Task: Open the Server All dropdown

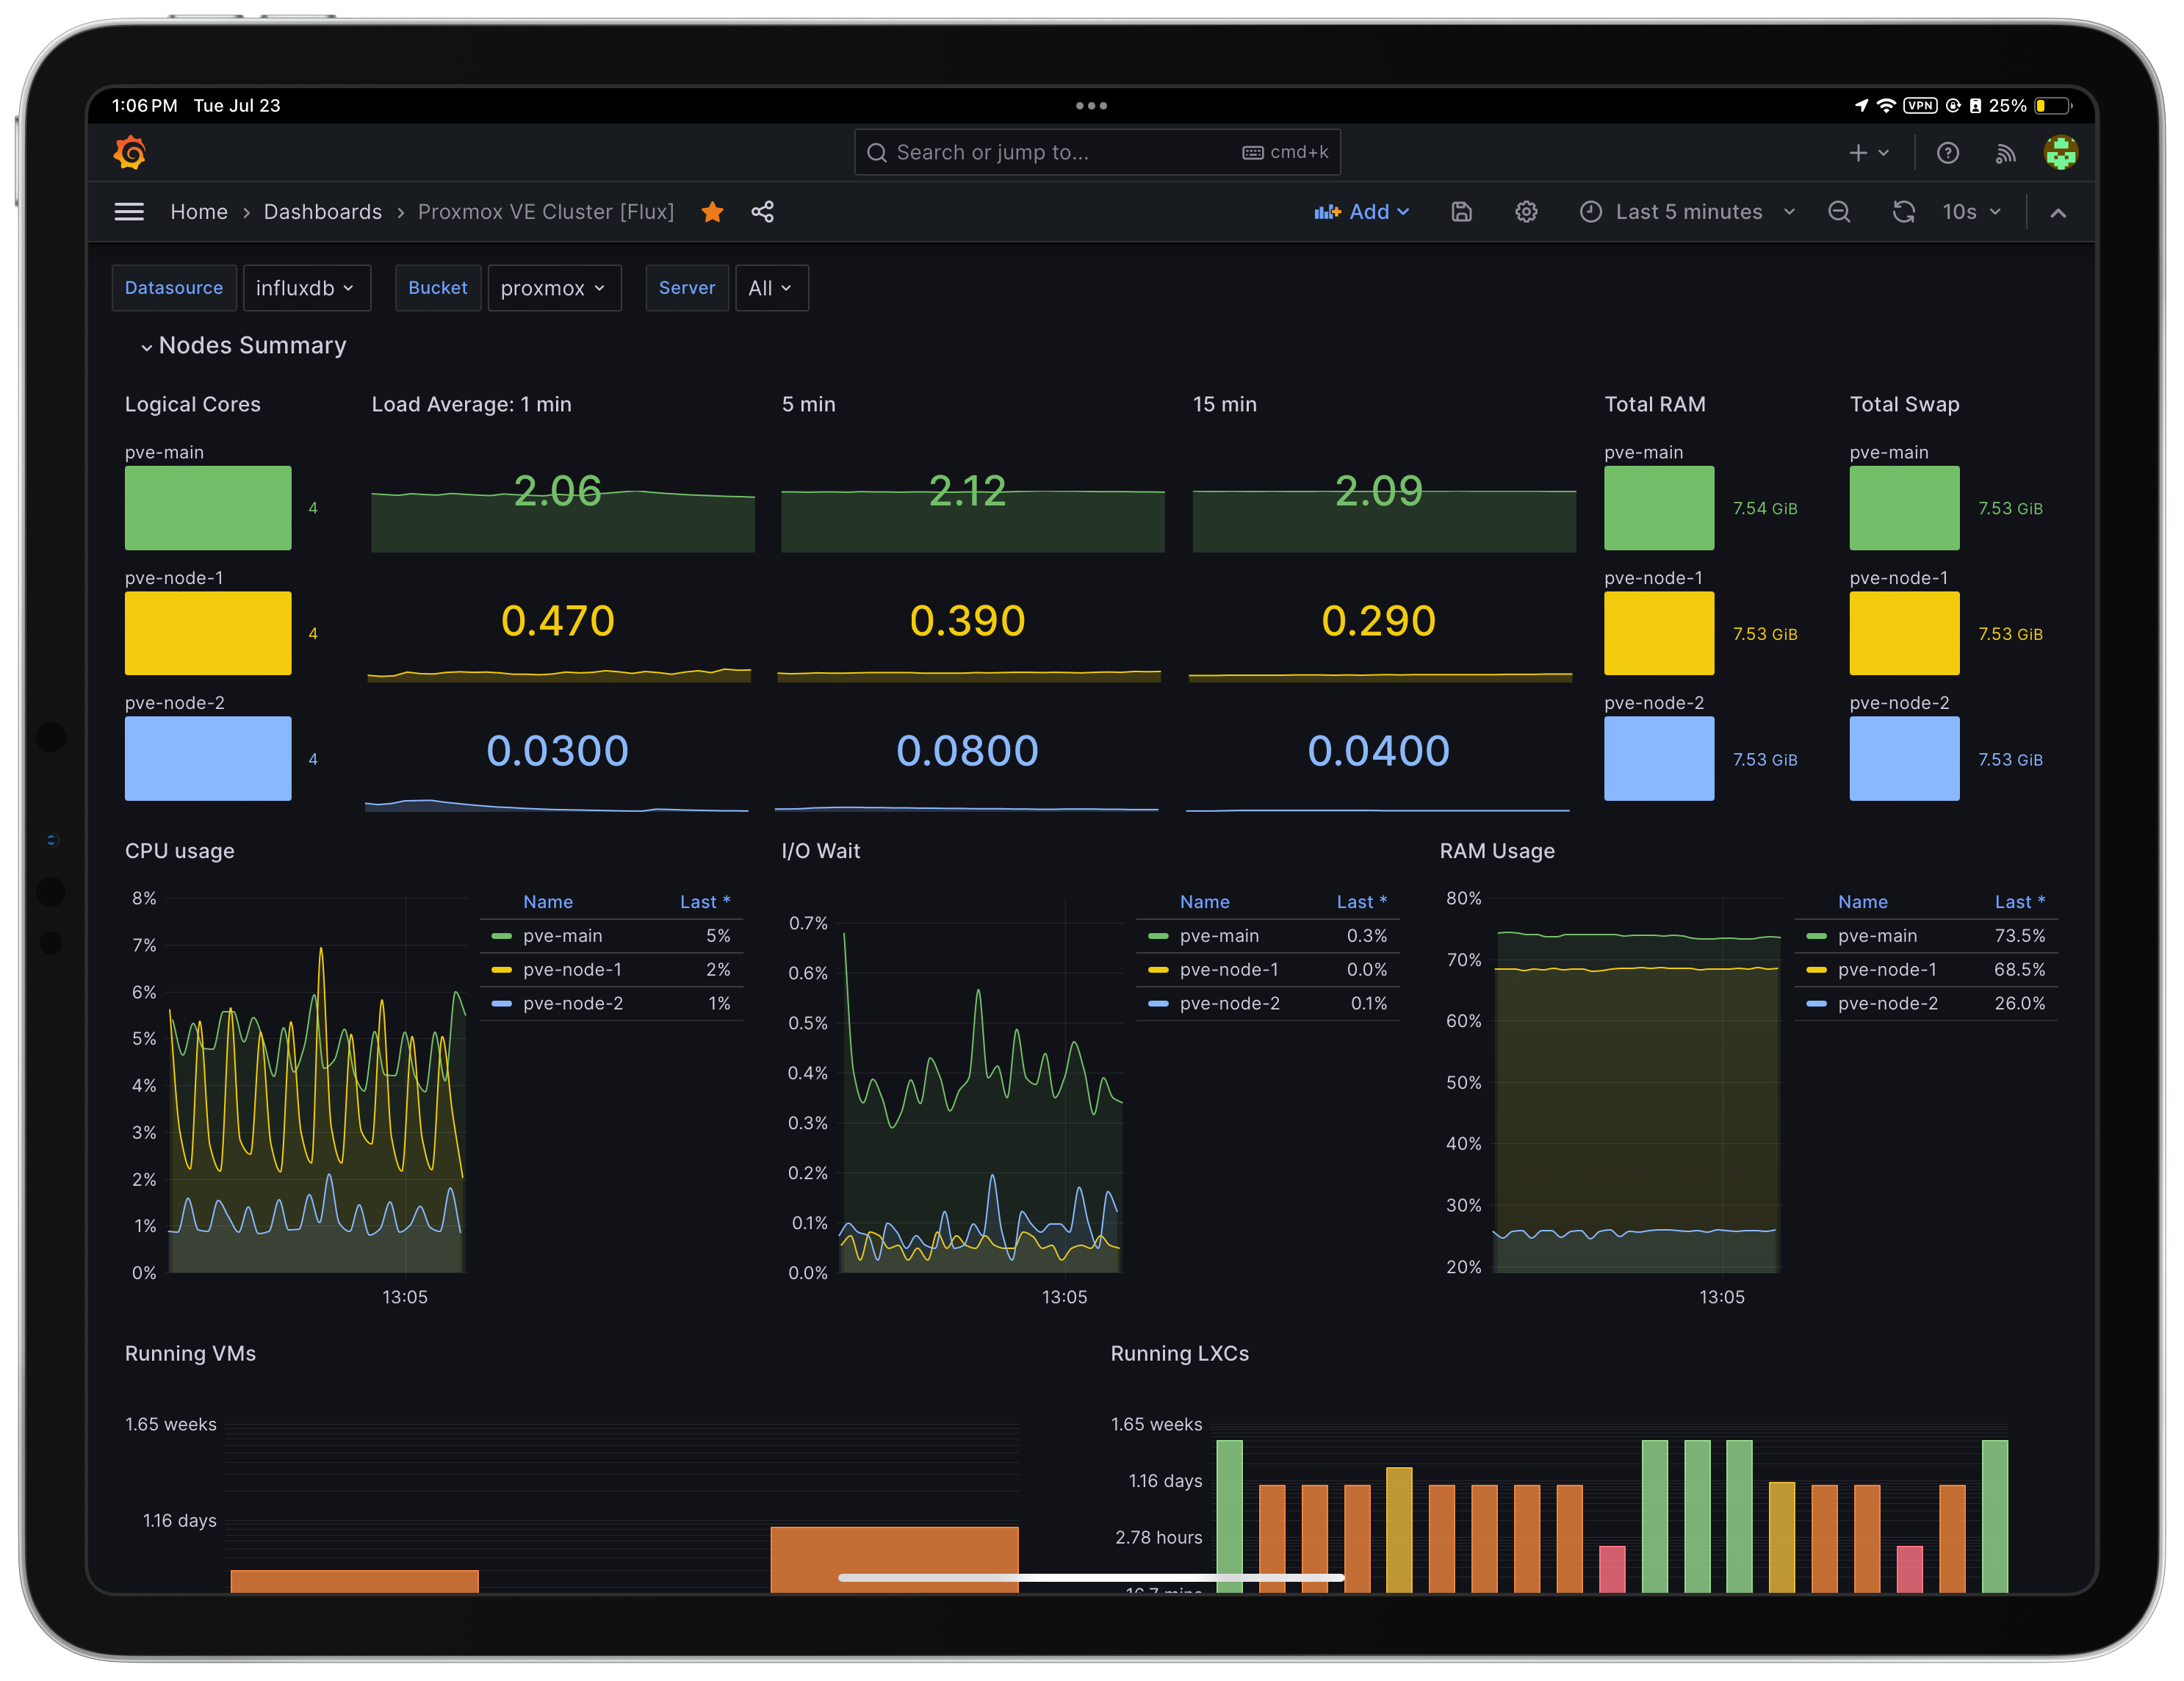Action: (771, 288)
